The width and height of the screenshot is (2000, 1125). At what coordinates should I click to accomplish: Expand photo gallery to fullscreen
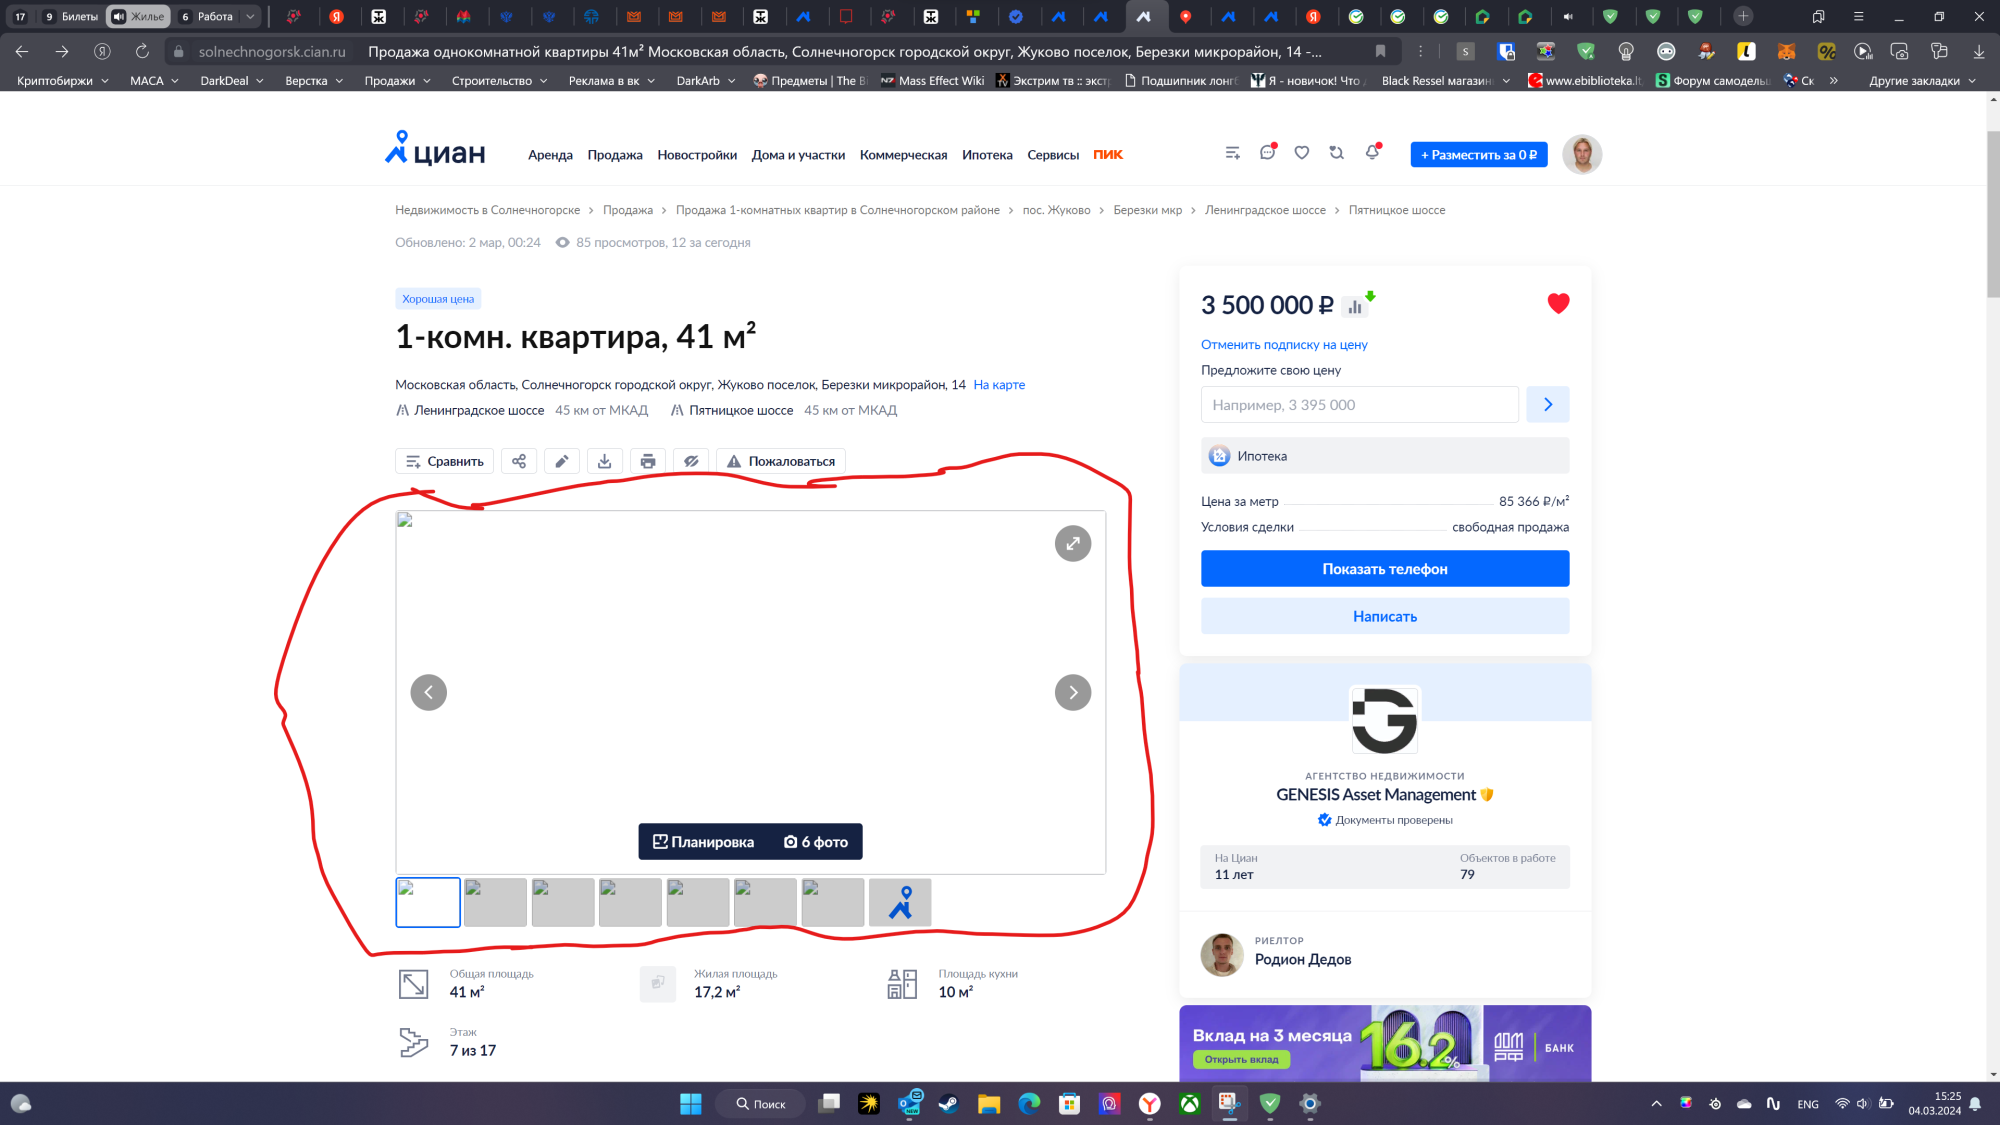tap(1072, 544)
